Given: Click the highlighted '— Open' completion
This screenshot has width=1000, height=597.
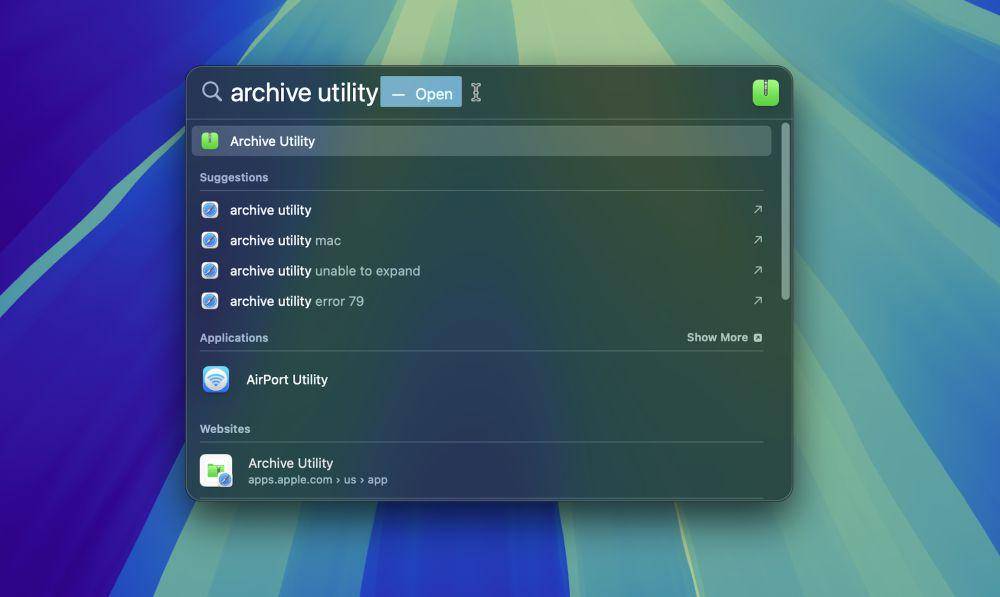Looking at the screenshot, I should [x=421, y=92].
